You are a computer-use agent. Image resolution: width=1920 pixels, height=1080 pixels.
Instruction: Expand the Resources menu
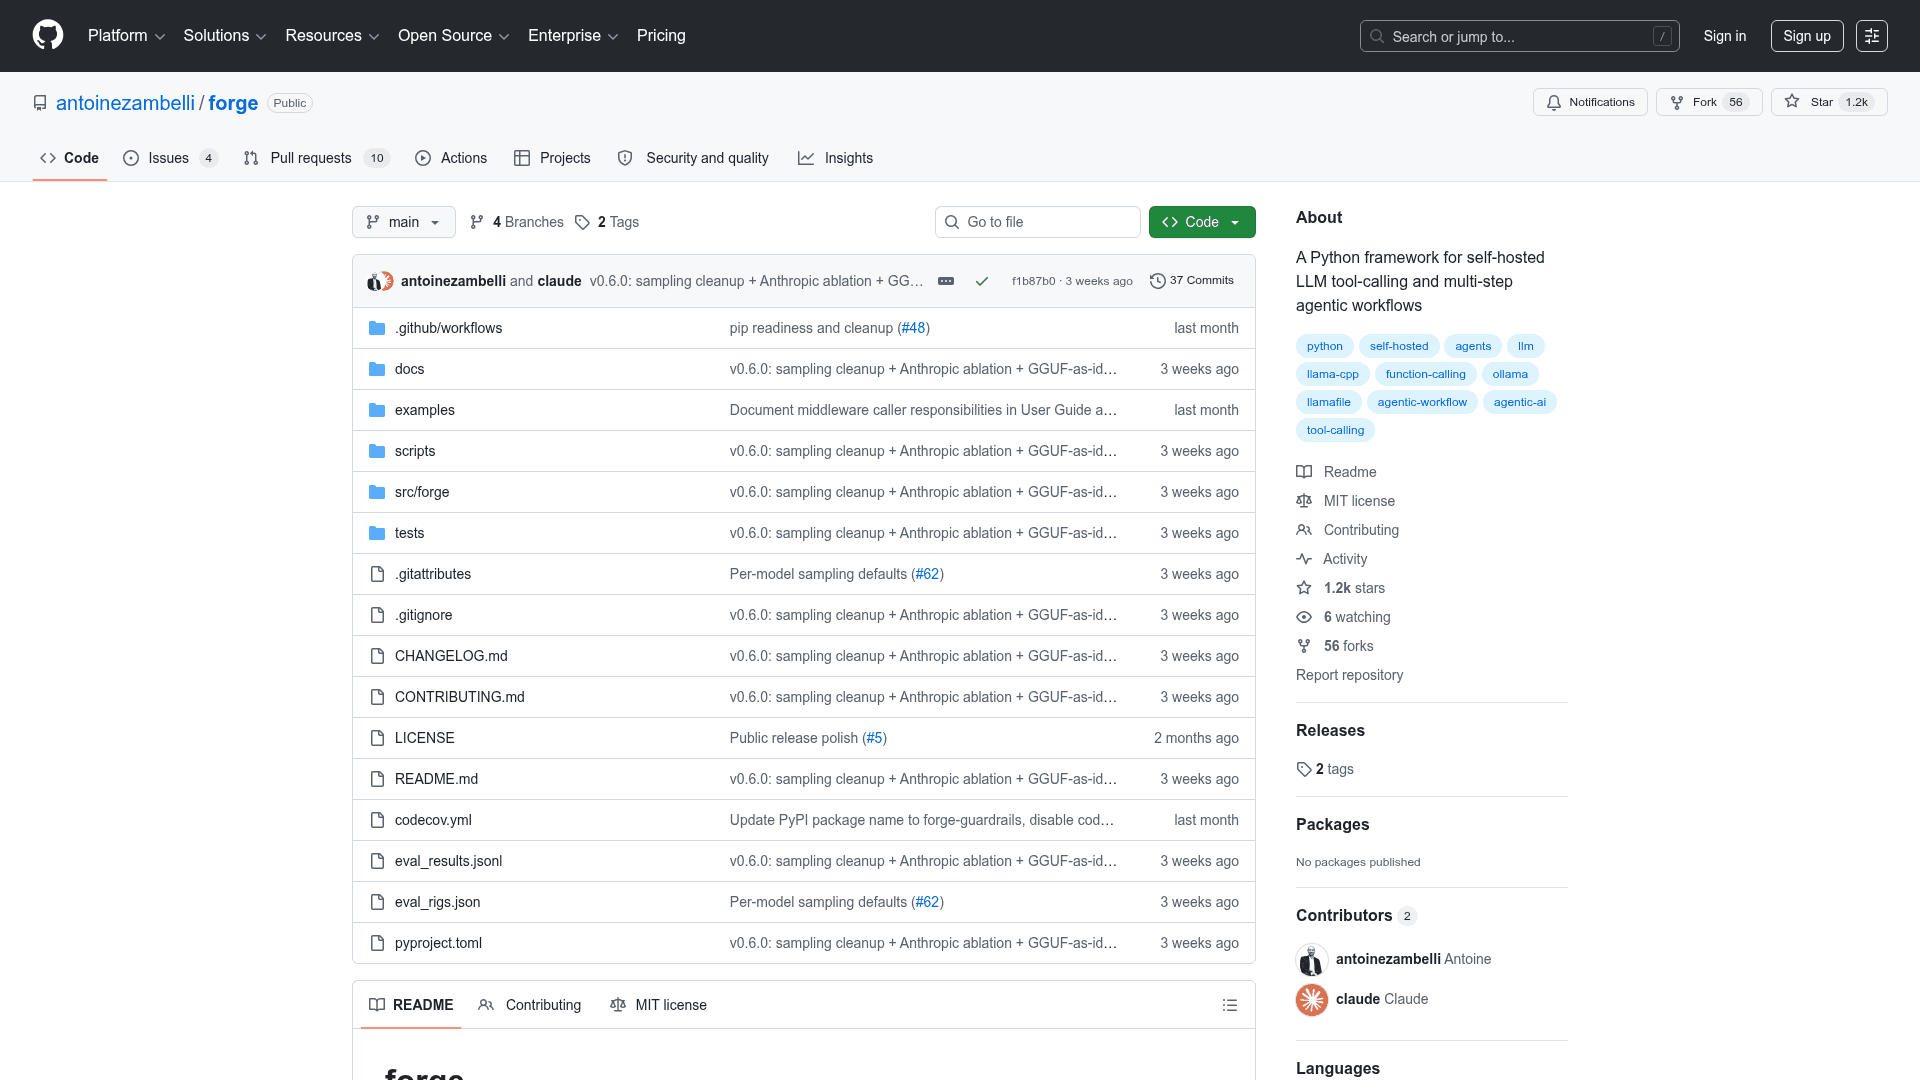point(332,36)
